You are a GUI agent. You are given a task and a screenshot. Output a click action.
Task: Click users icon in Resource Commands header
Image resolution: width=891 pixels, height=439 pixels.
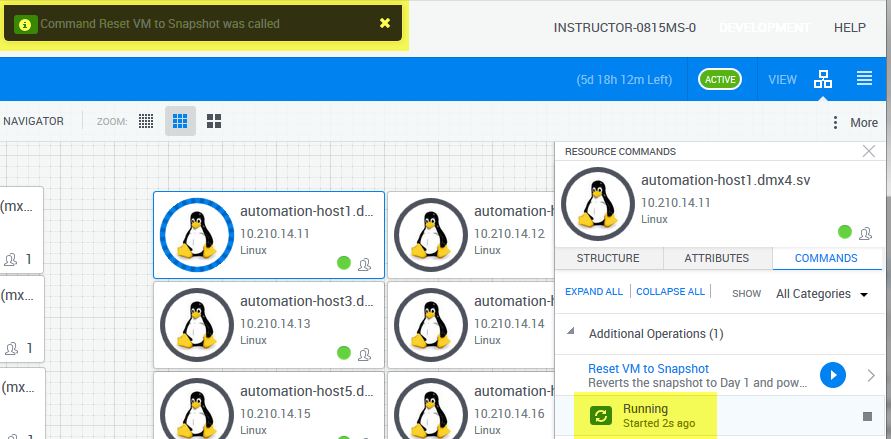click(x=865, y=232)
